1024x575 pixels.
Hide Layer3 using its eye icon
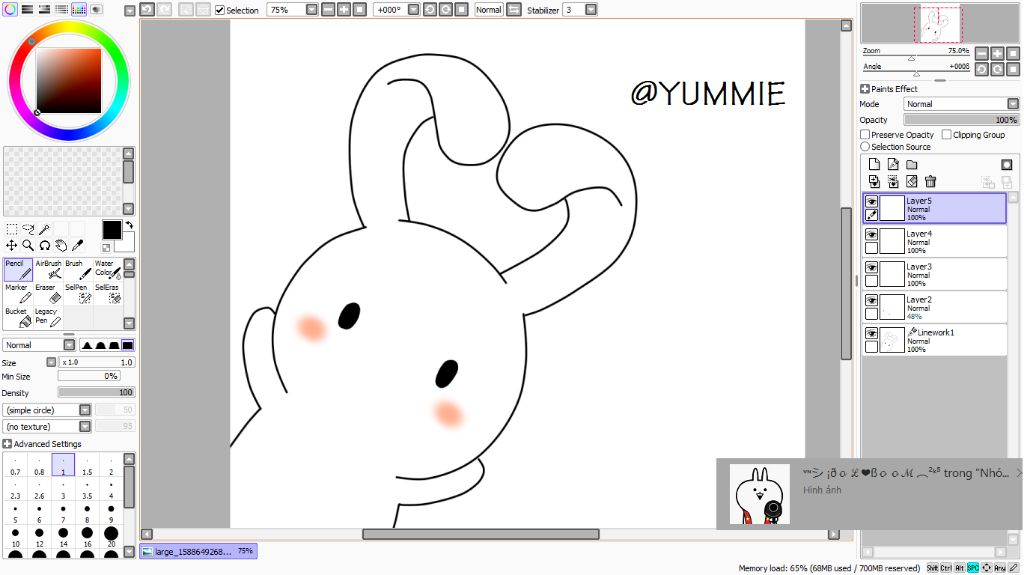871,267
